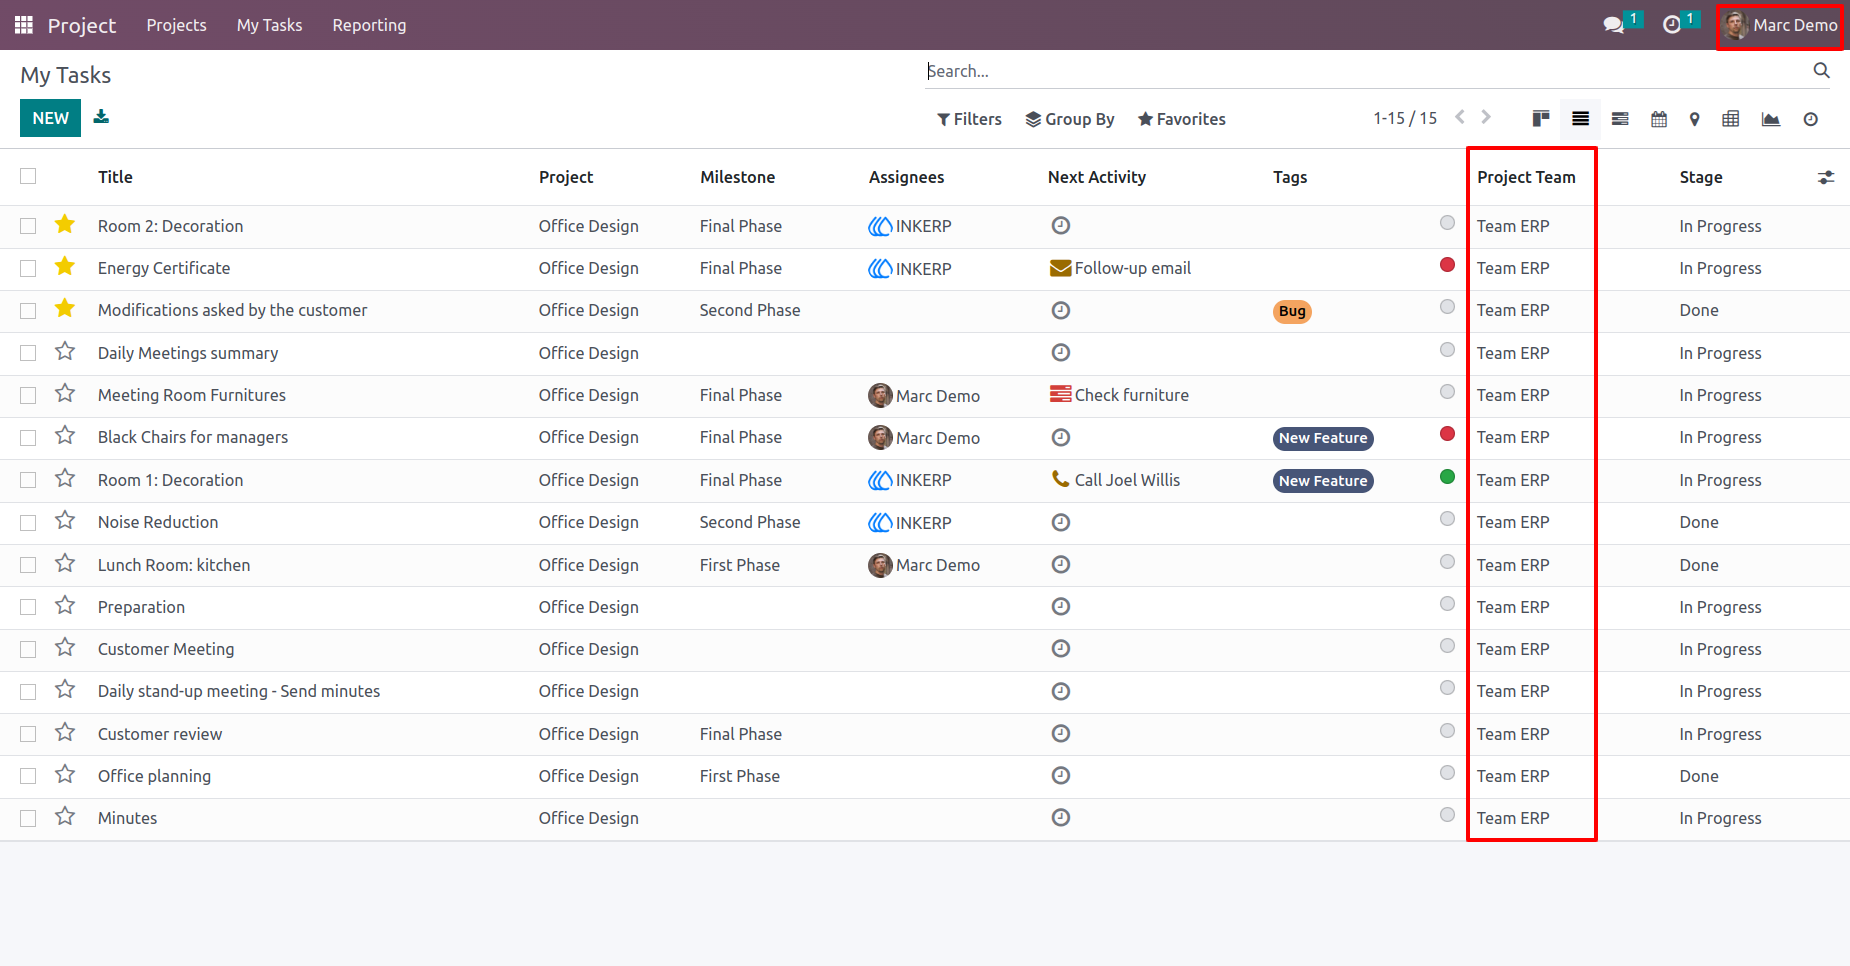Sort by Stage column header
The width and height of the screenshot is (1850, 966).
(1701, 177)
